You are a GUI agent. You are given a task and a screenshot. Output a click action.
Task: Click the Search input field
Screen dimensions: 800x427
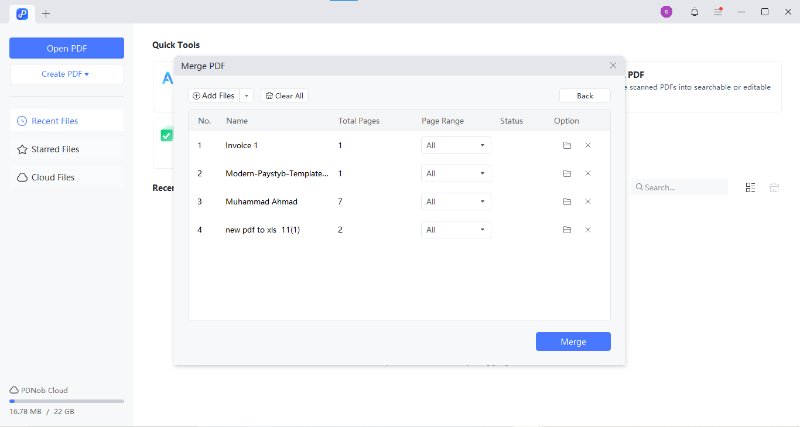click(x=680, y=187)
